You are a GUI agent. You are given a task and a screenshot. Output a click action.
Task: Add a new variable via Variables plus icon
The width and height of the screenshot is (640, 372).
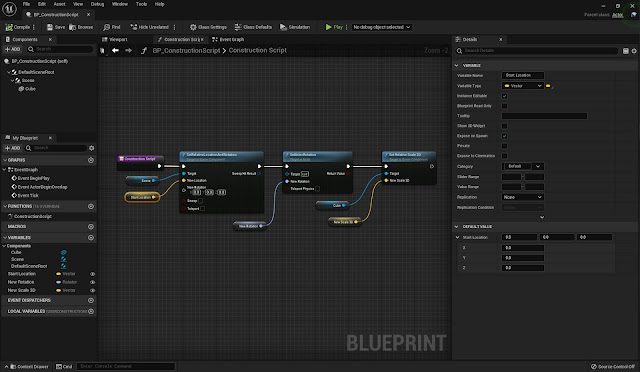point(91,237)
